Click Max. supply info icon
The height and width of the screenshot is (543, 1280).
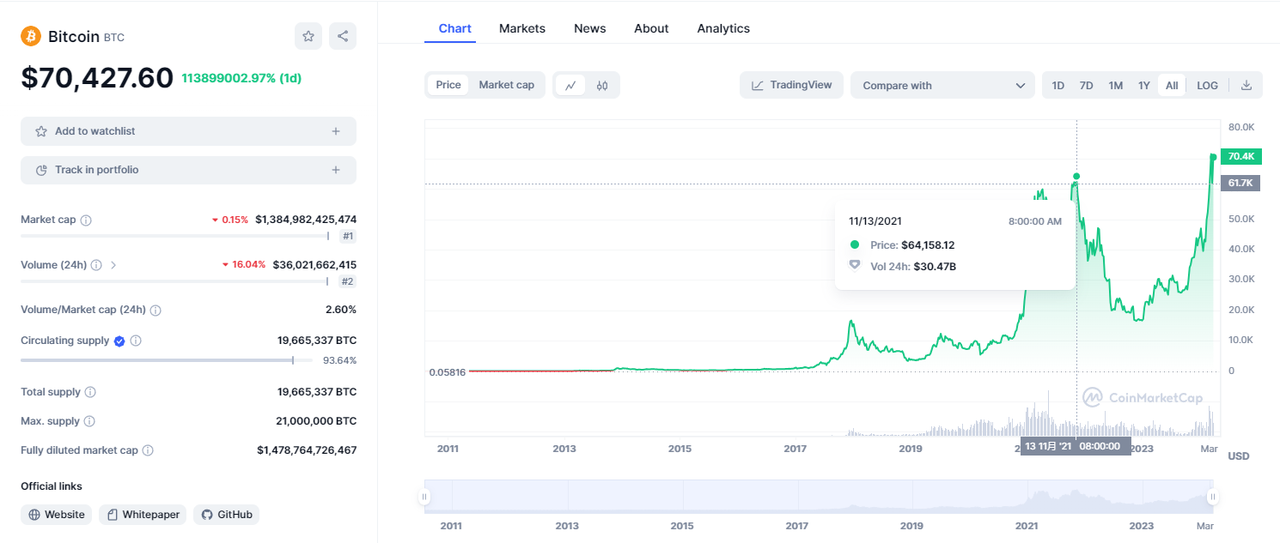[89, 422]
